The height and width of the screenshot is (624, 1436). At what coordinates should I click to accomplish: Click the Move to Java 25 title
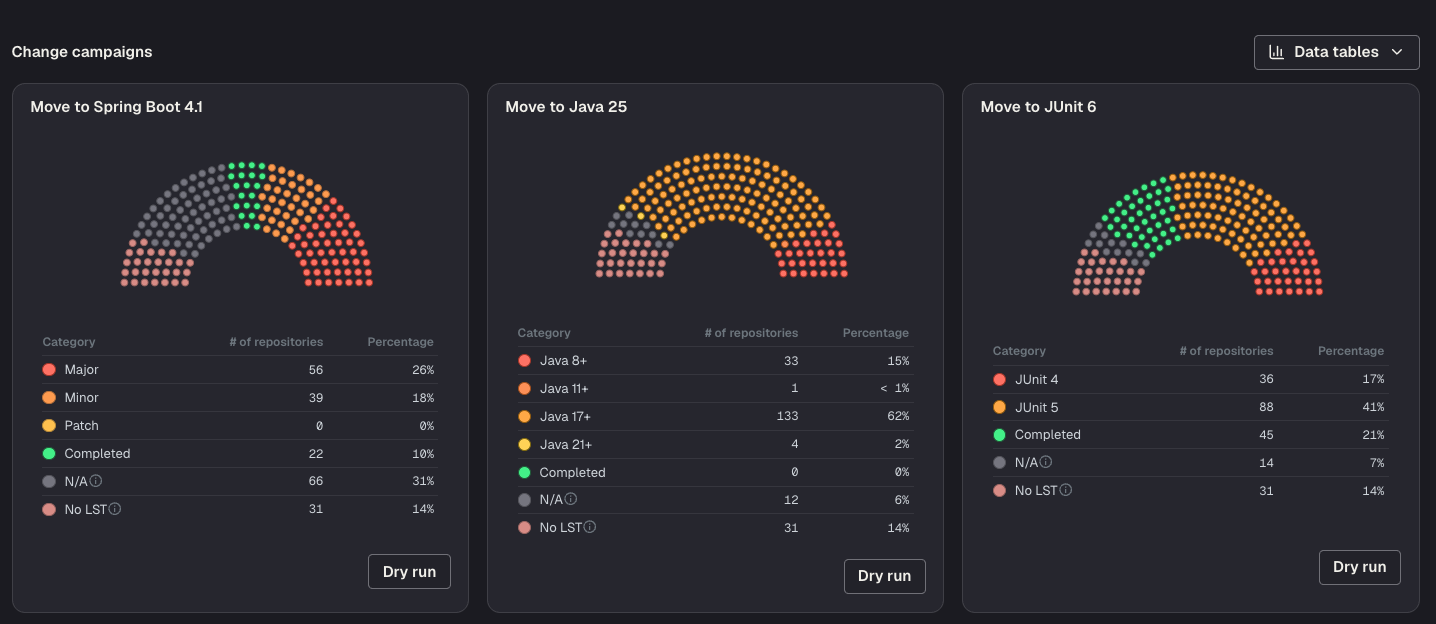tap(566, 107)
